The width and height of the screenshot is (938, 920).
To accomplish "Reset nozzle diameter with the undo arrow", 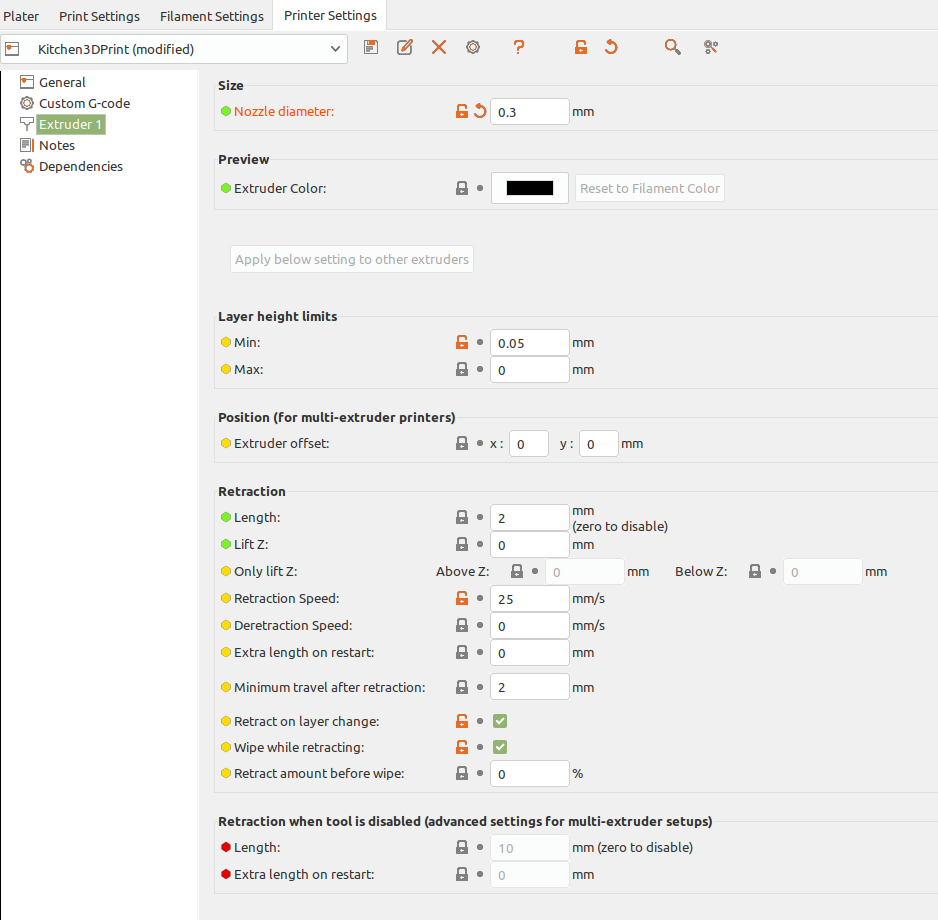I will point(480,111).
